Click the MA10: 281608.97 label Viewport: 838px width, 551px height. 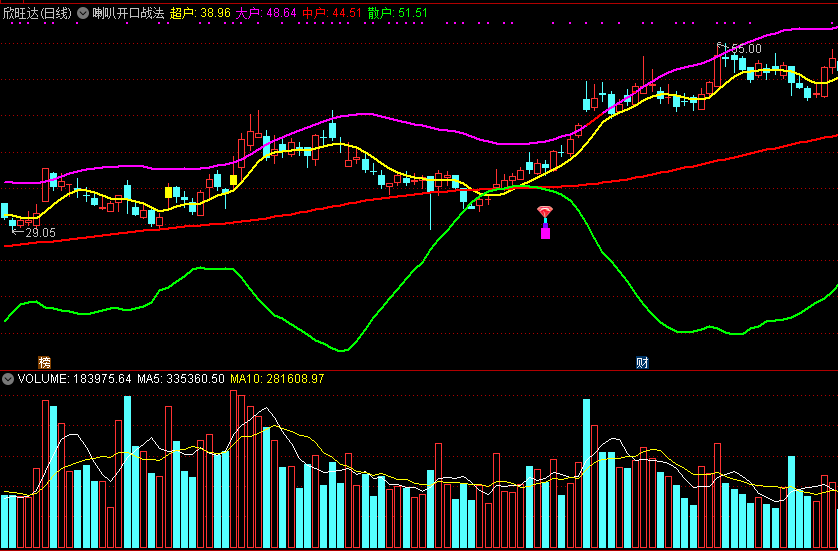(x=277, y=379)
